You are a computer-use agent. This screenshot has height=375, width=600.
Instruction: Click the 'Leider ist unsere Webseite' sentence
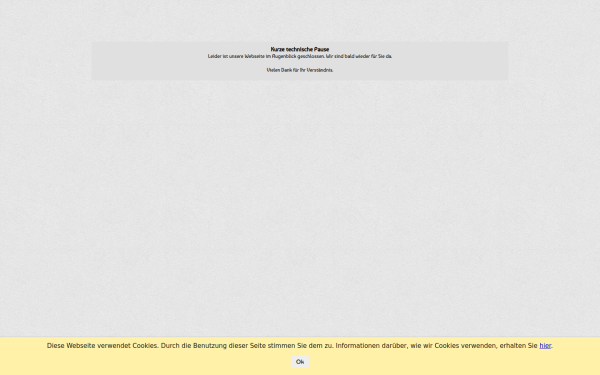(300, 56)
